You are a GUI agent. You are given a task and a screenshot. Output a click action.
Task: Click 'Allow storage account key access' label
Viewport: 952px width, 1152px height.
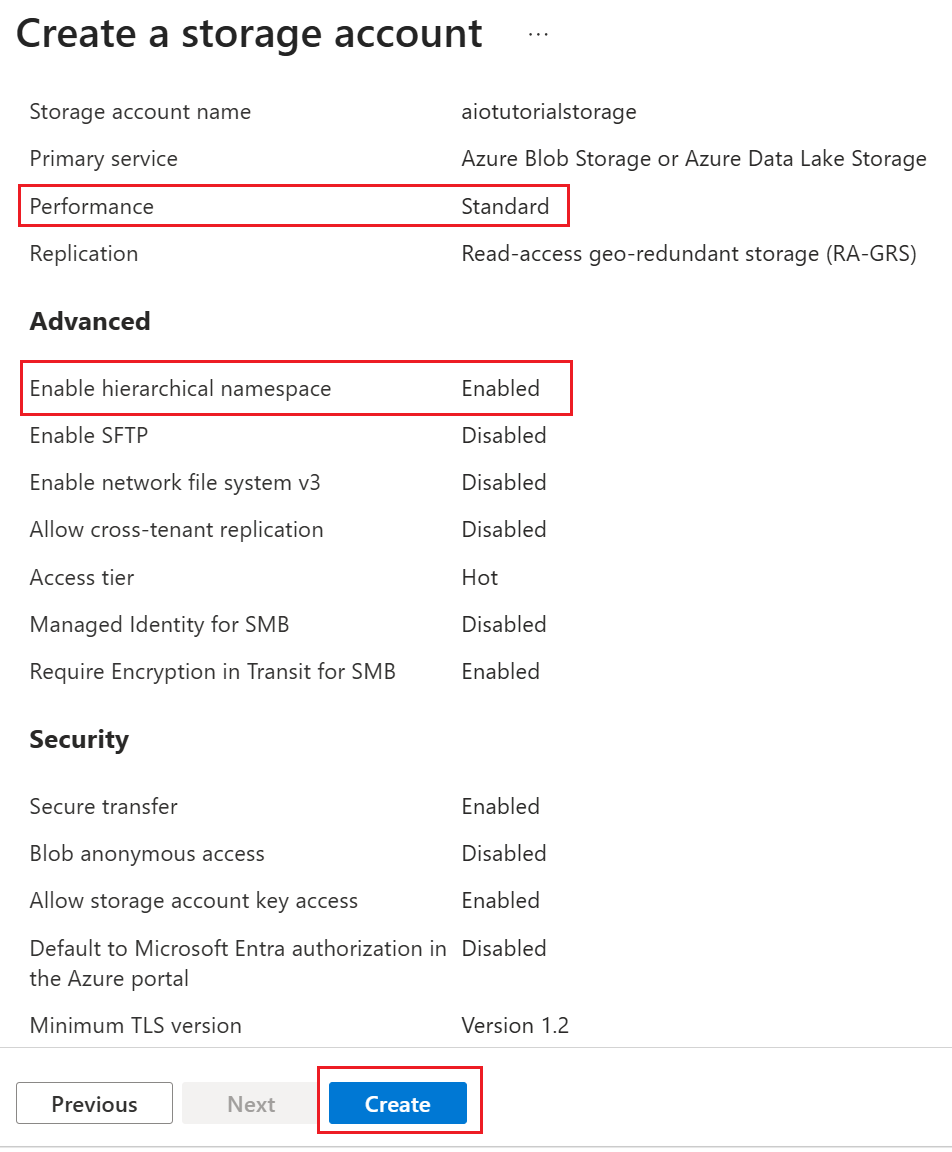coord(194,901)
